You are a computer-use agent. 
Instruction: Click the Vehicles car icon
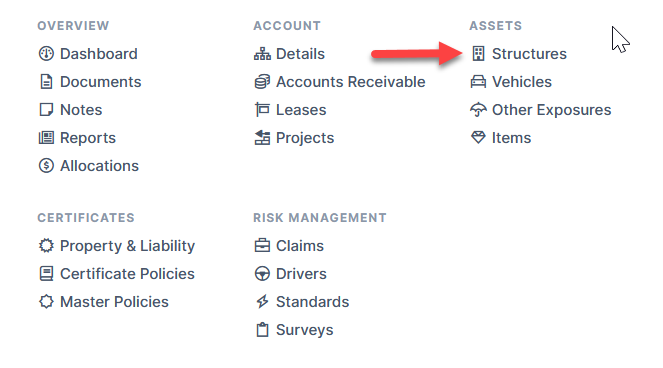pos(478,82)
